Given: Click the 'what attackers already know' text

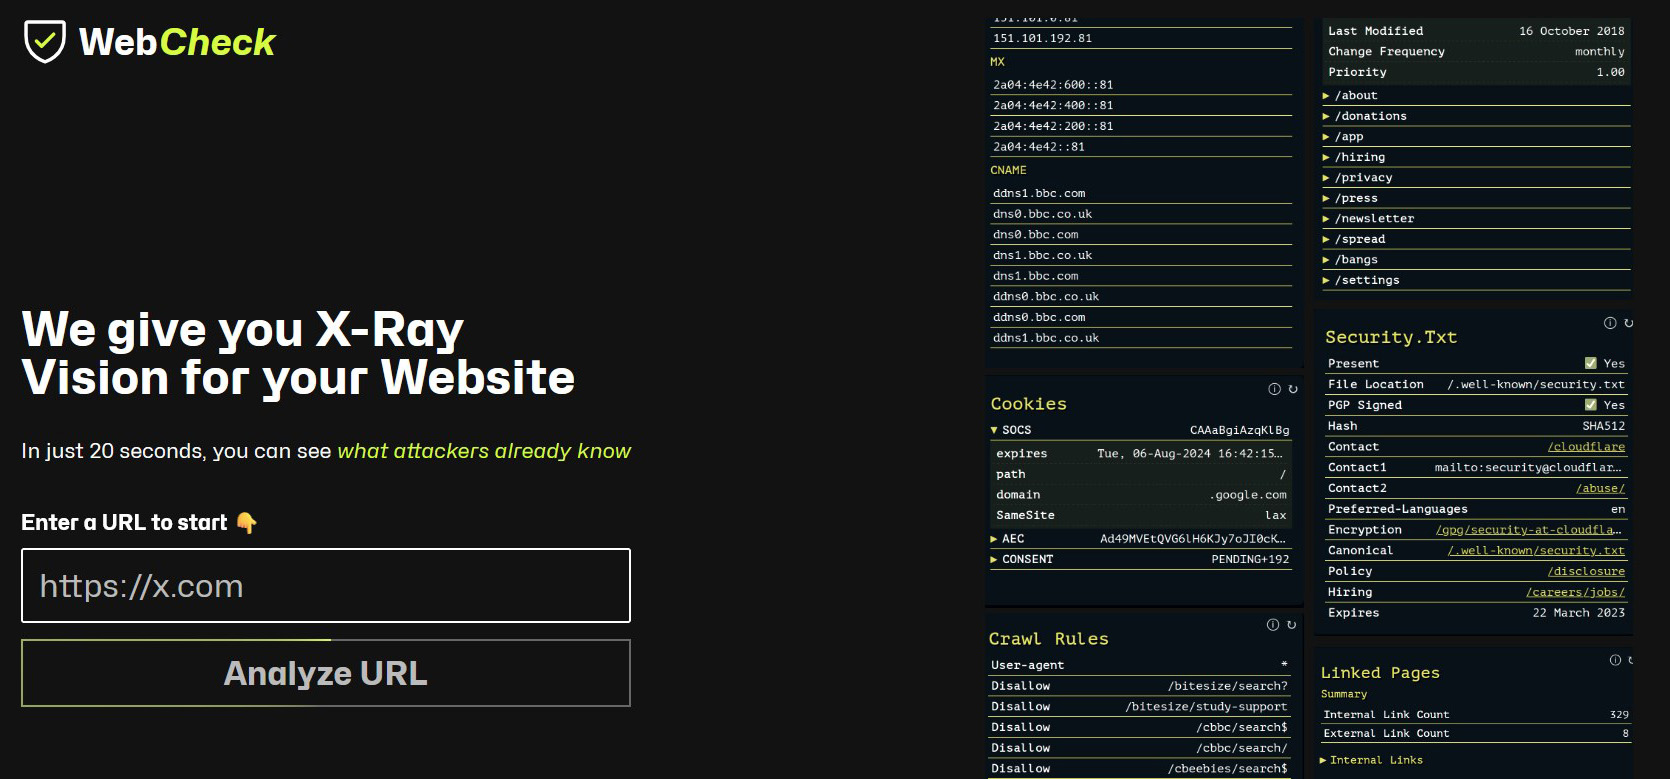Looking at the screenshot, I should coord(484,451).
